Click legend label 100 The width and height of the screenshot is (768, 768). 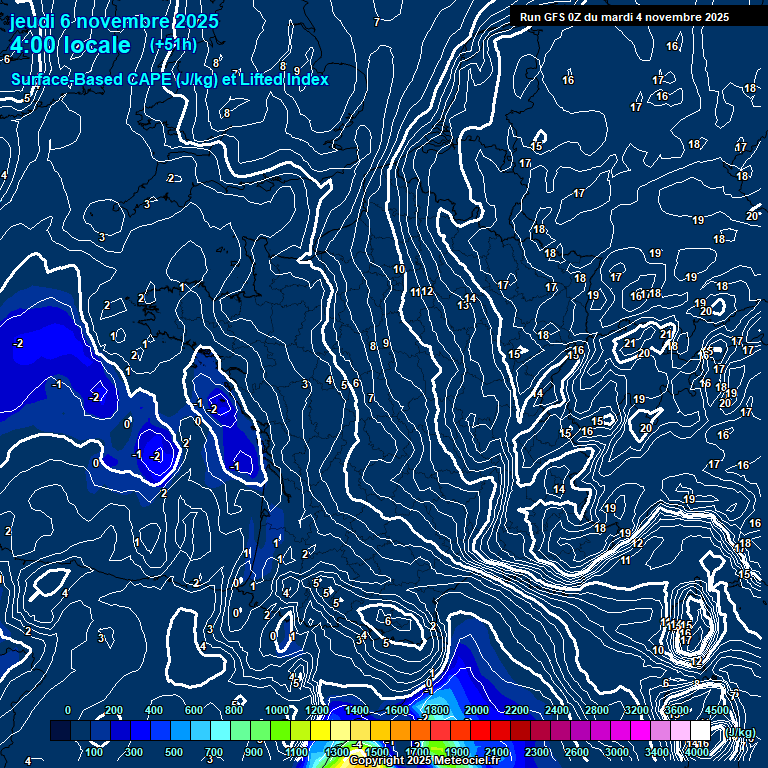point(94,752)
